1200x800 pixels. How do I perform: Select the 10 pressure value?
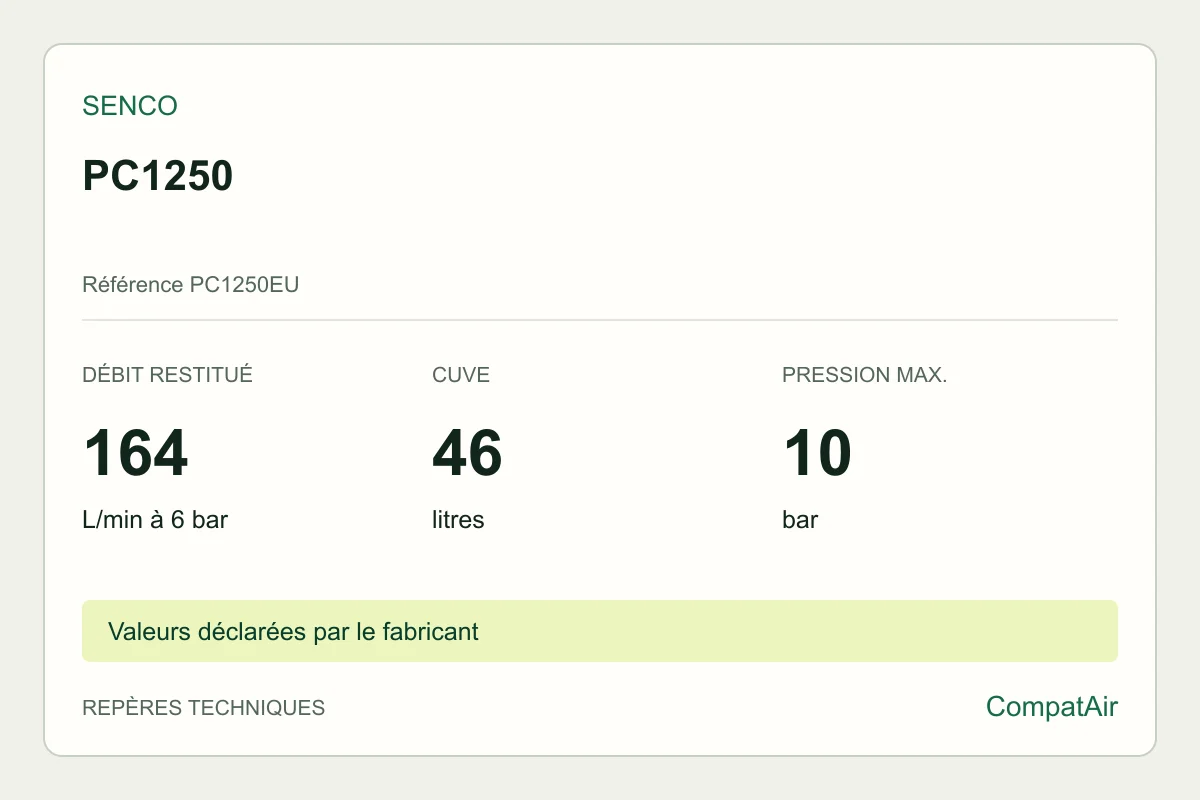point(817,452)
